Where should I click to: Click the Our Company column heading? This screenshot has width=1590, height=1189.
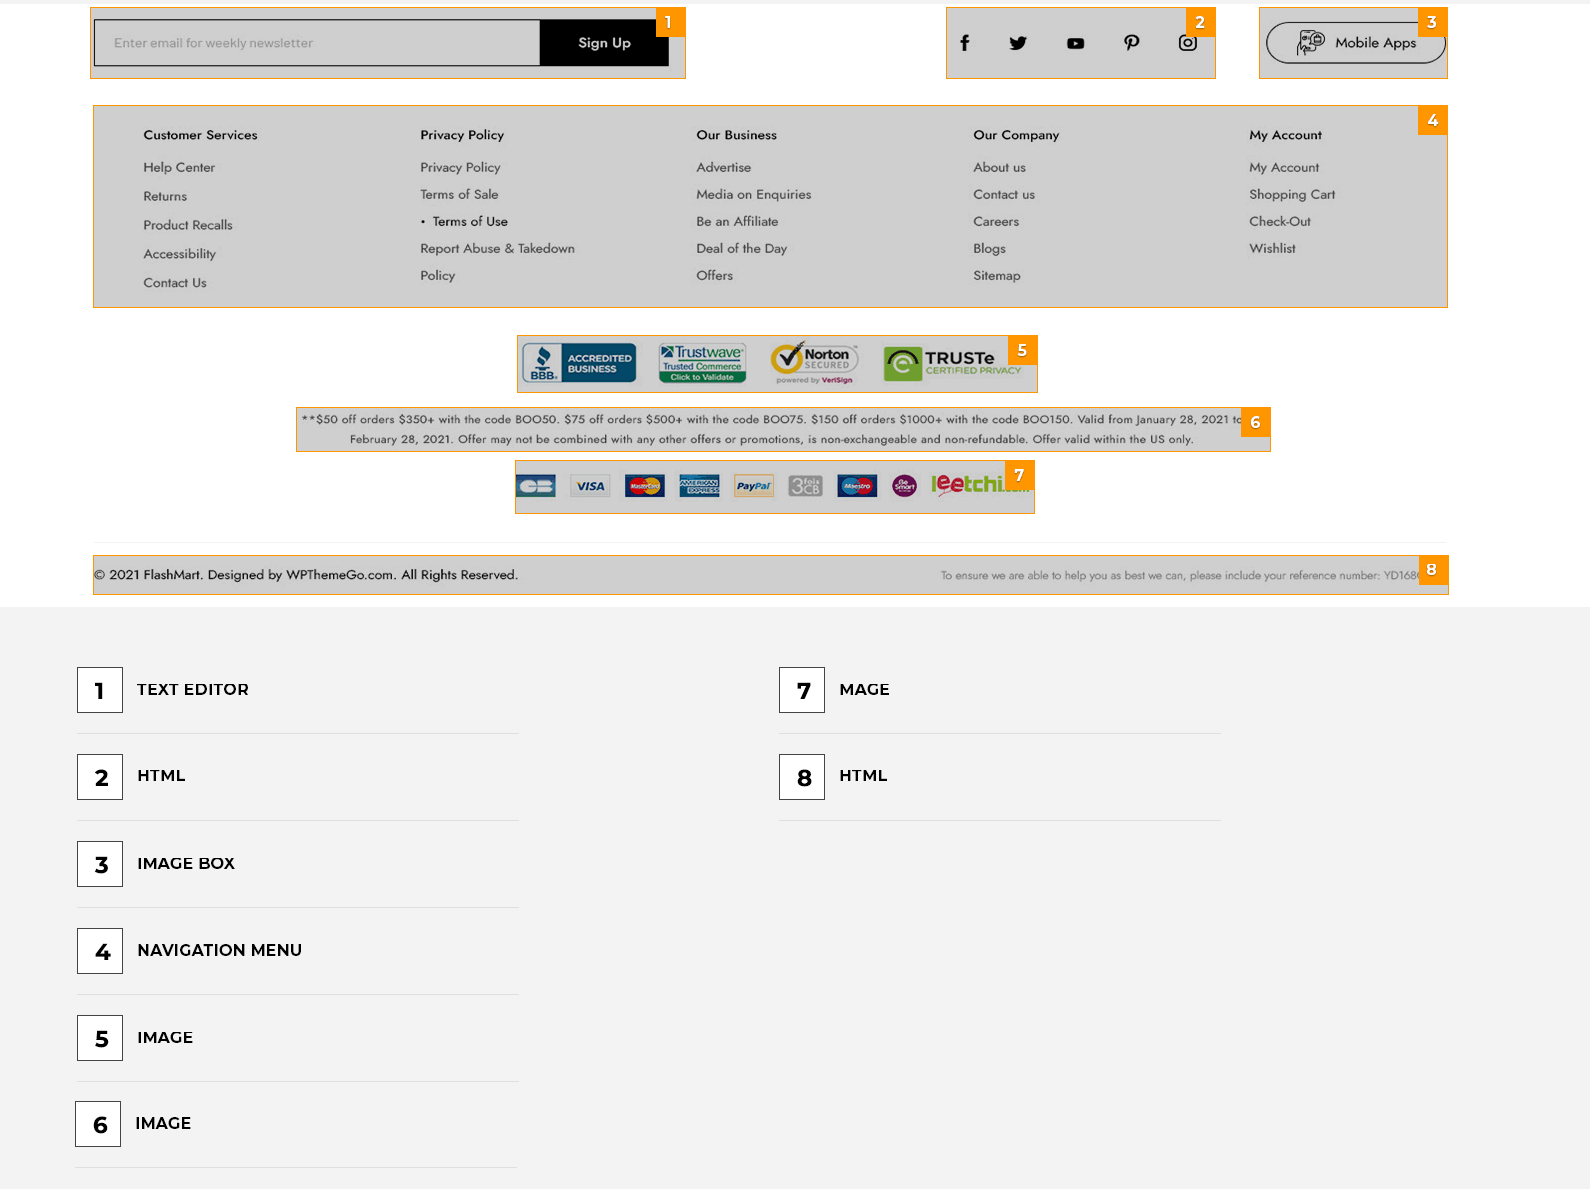tap(1016, 135)
